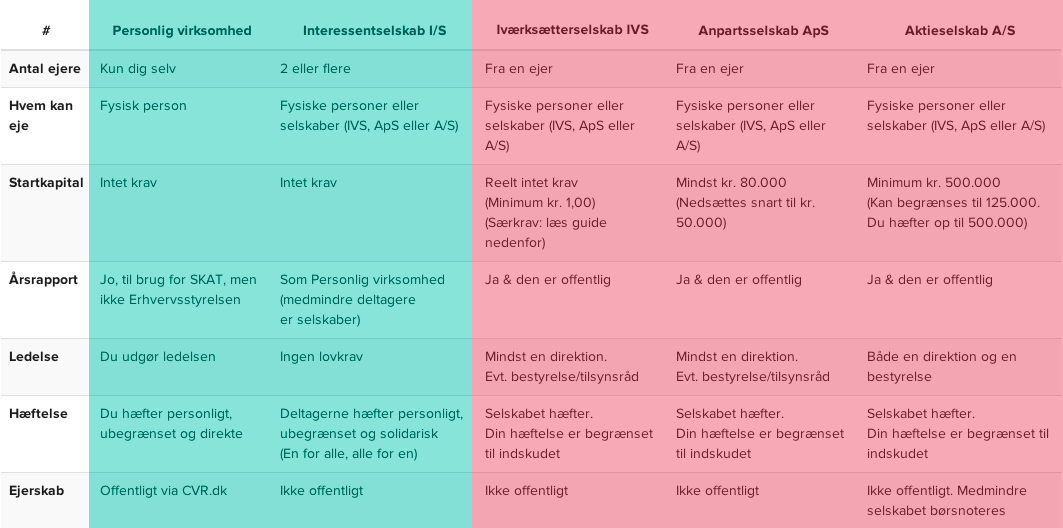Click the Ledelse row label
Viewport: 1063px width, 528px height.
tap(34, 357)
